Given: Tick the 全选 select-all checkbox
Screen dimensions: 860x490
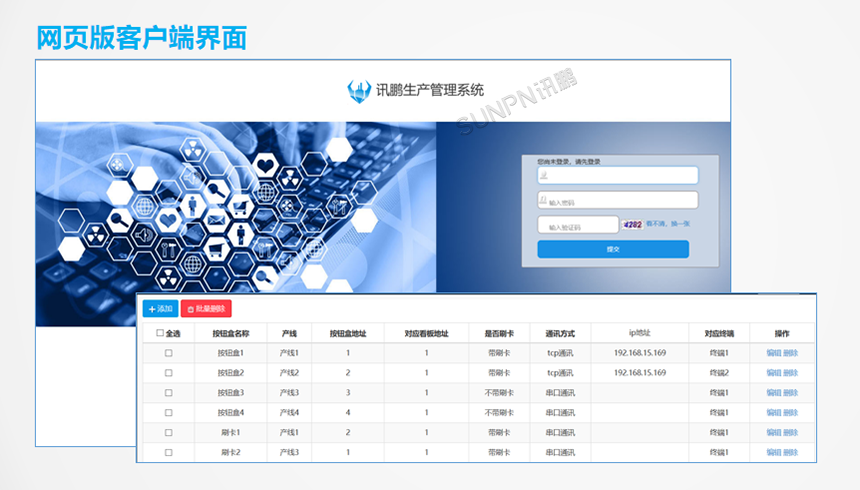Looking at the screenshot, I should (160, 333).
